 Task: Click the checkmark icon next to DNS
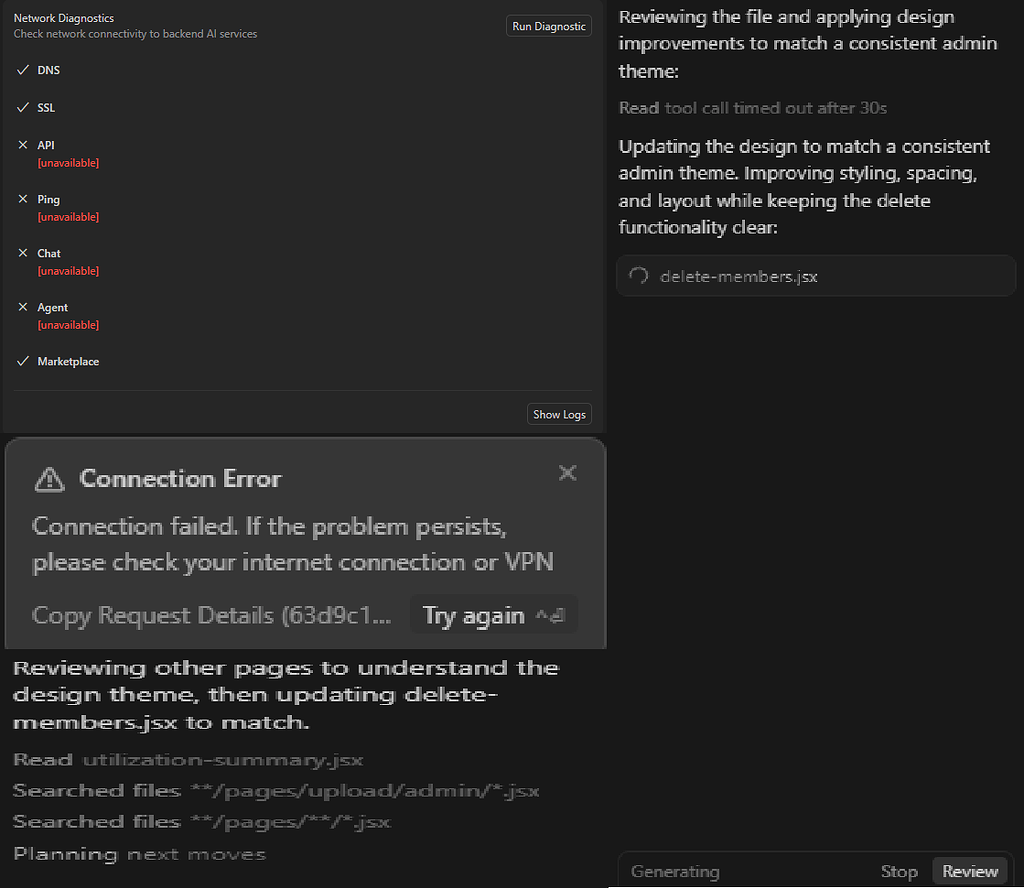click(x=23, y=70)
